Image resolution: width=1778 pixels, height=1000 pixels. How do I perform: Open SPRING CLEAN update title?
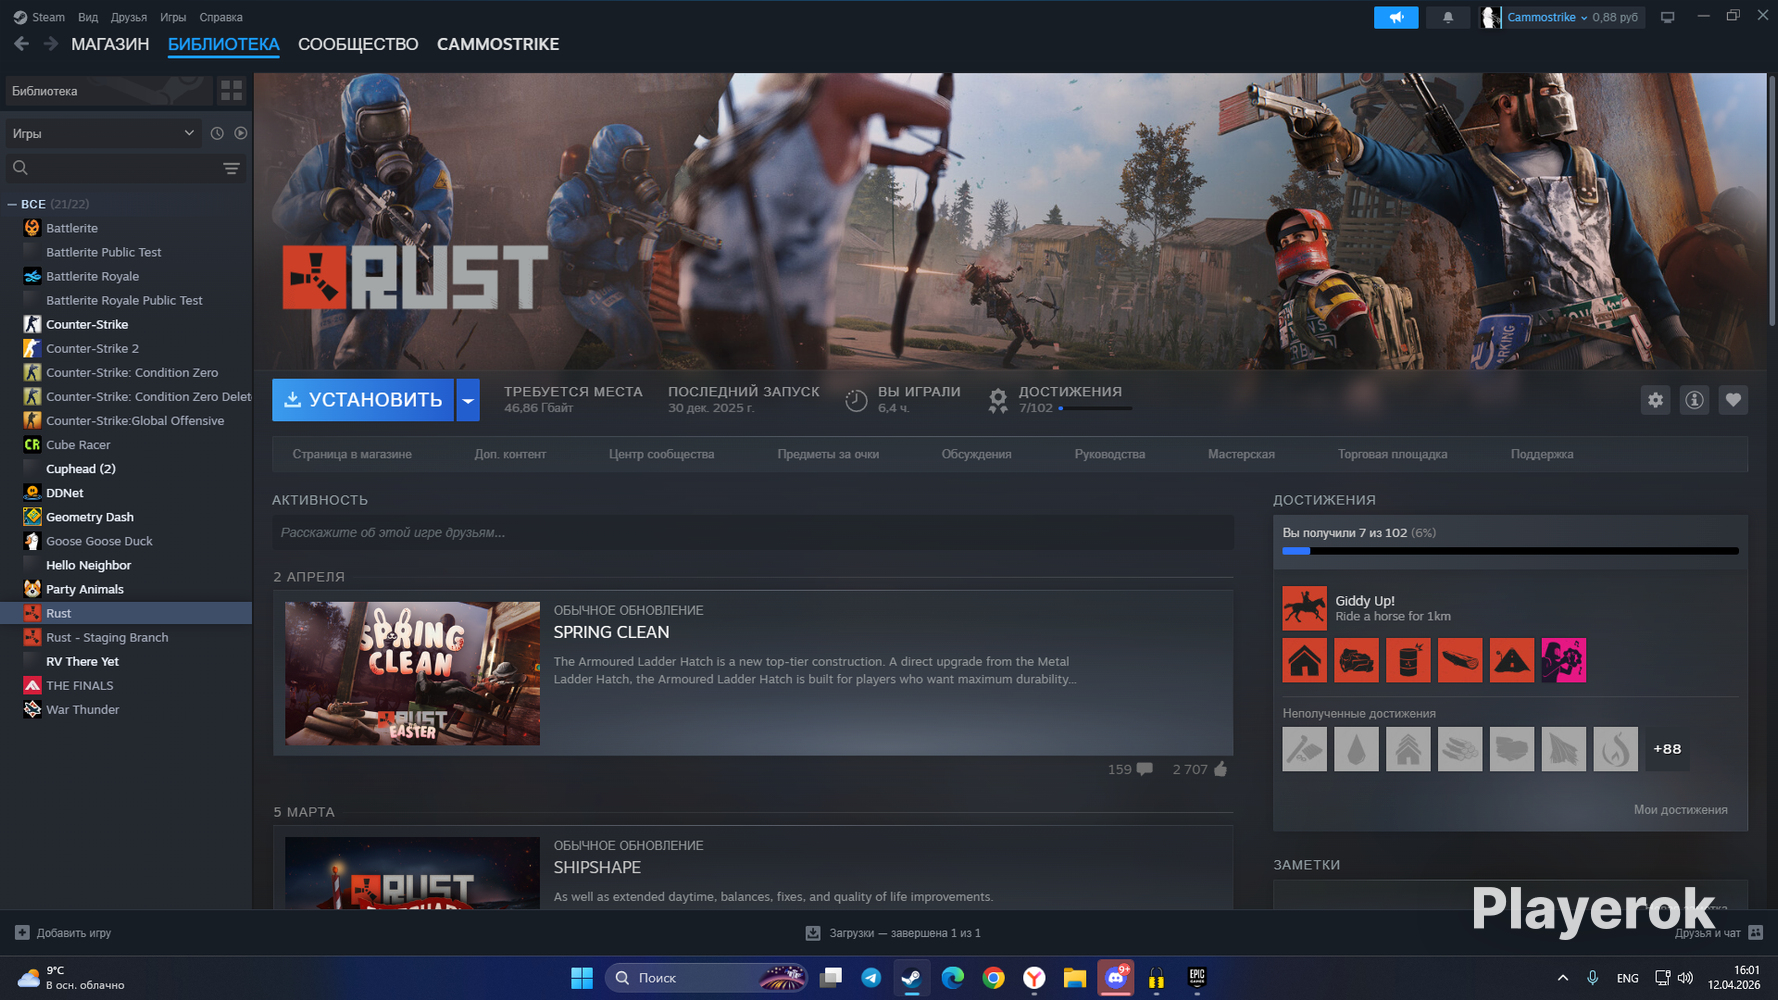(611, 632)
